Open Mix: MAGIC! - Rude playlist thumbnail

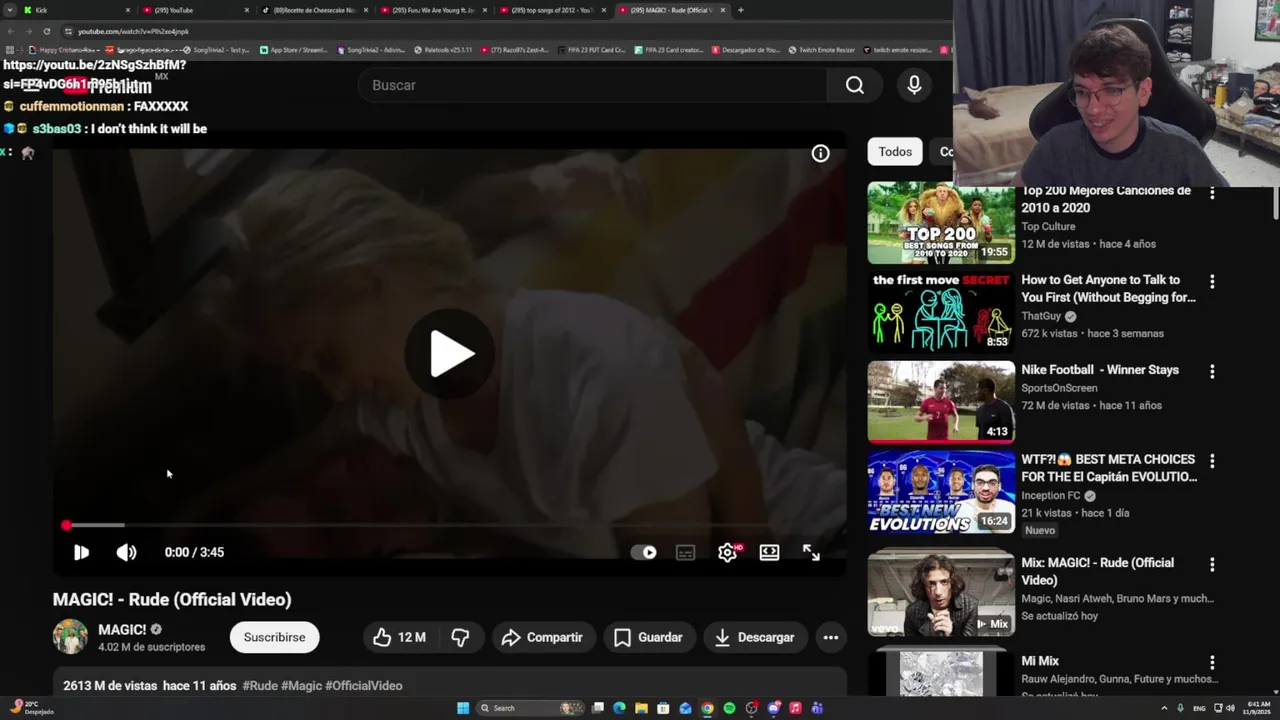(941, 593)
